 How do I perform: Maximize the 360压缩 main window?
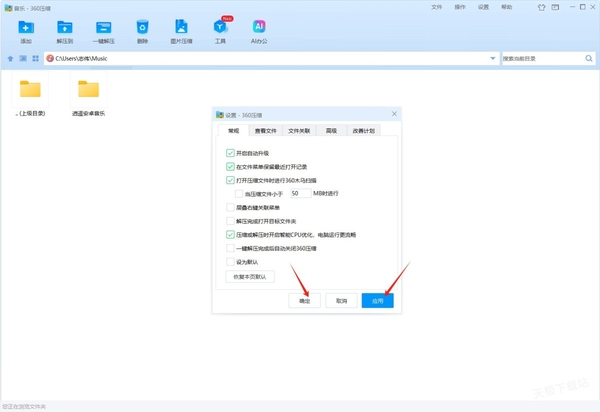point(582,7)
